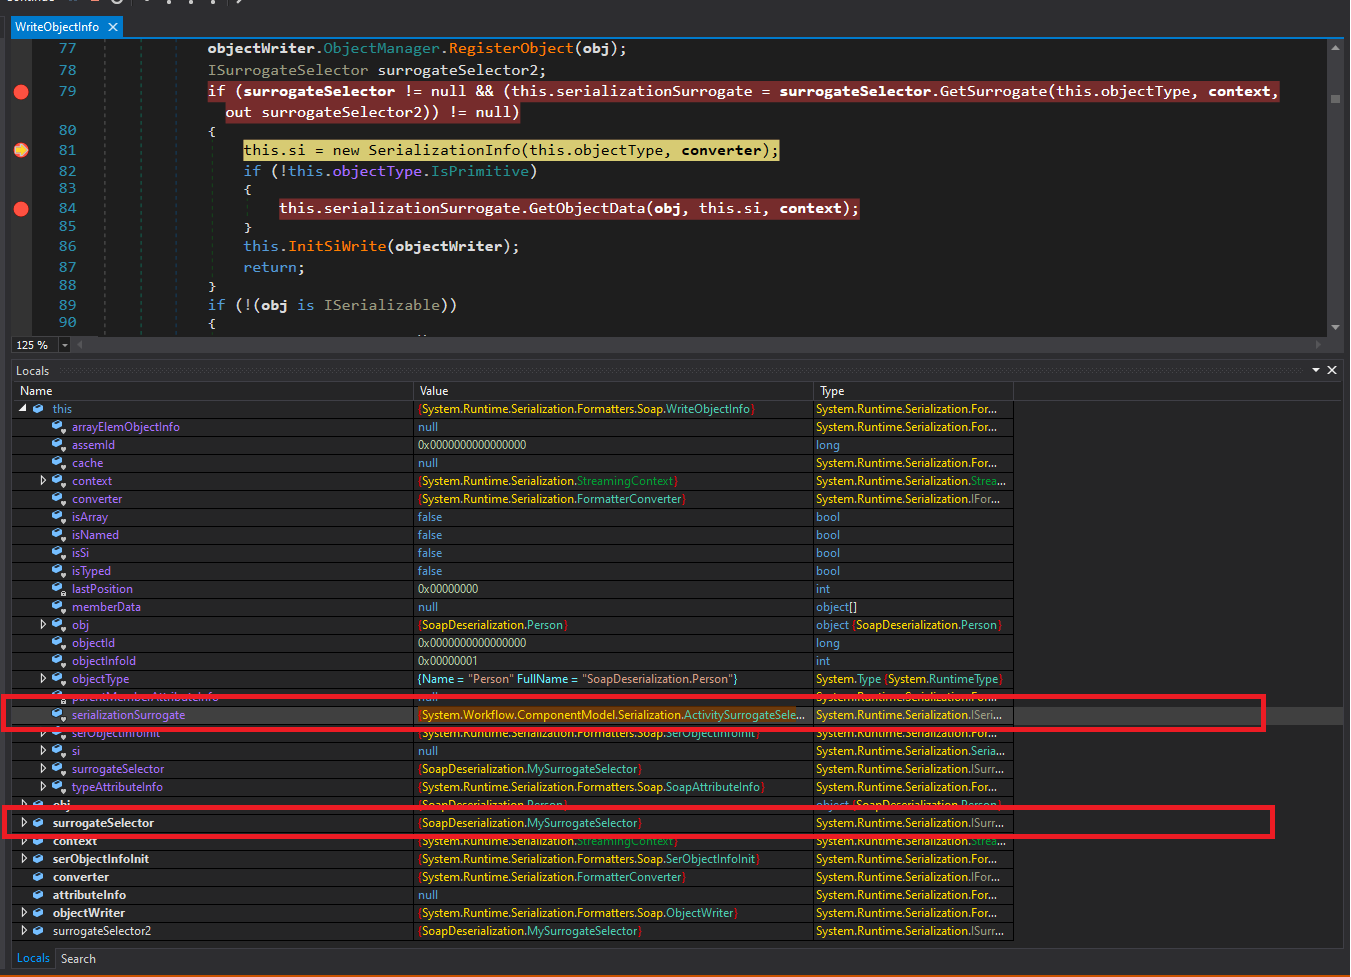
Task: Click the attributeInfo local cube icon
Action: 38,895
